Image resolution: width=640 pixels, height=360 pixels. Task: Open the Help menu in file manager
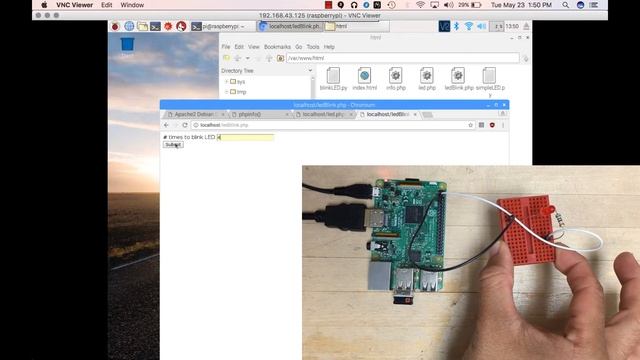(329, 47)
